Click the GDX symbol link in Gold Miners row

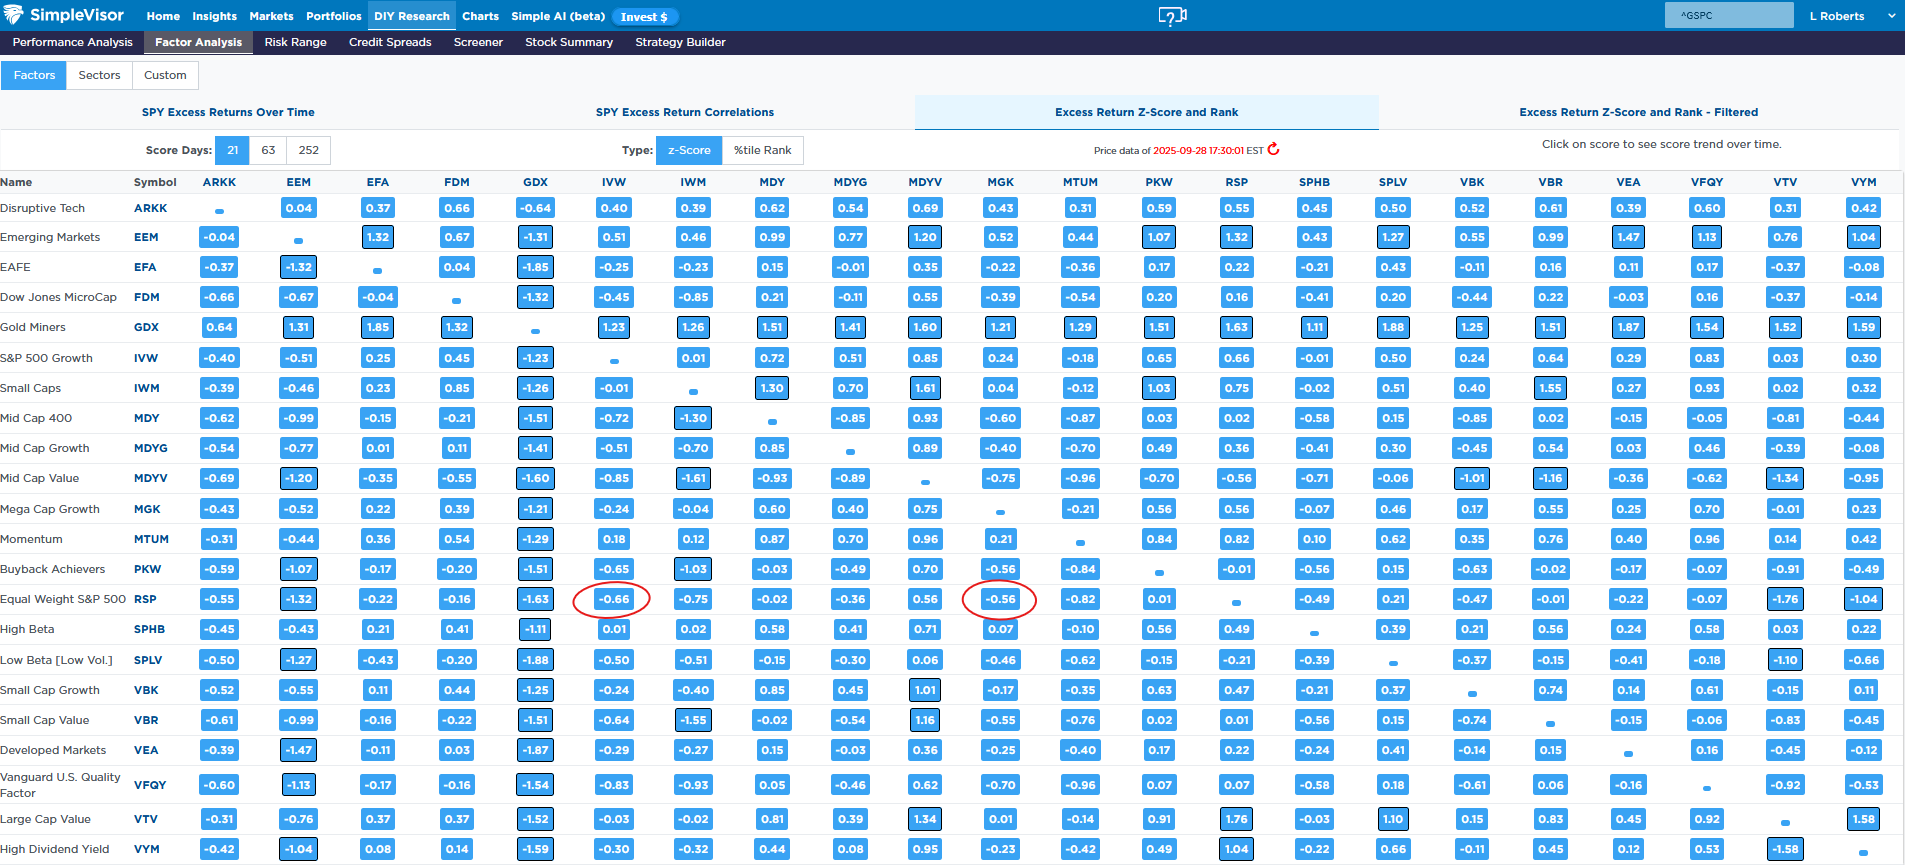(146, 327)
